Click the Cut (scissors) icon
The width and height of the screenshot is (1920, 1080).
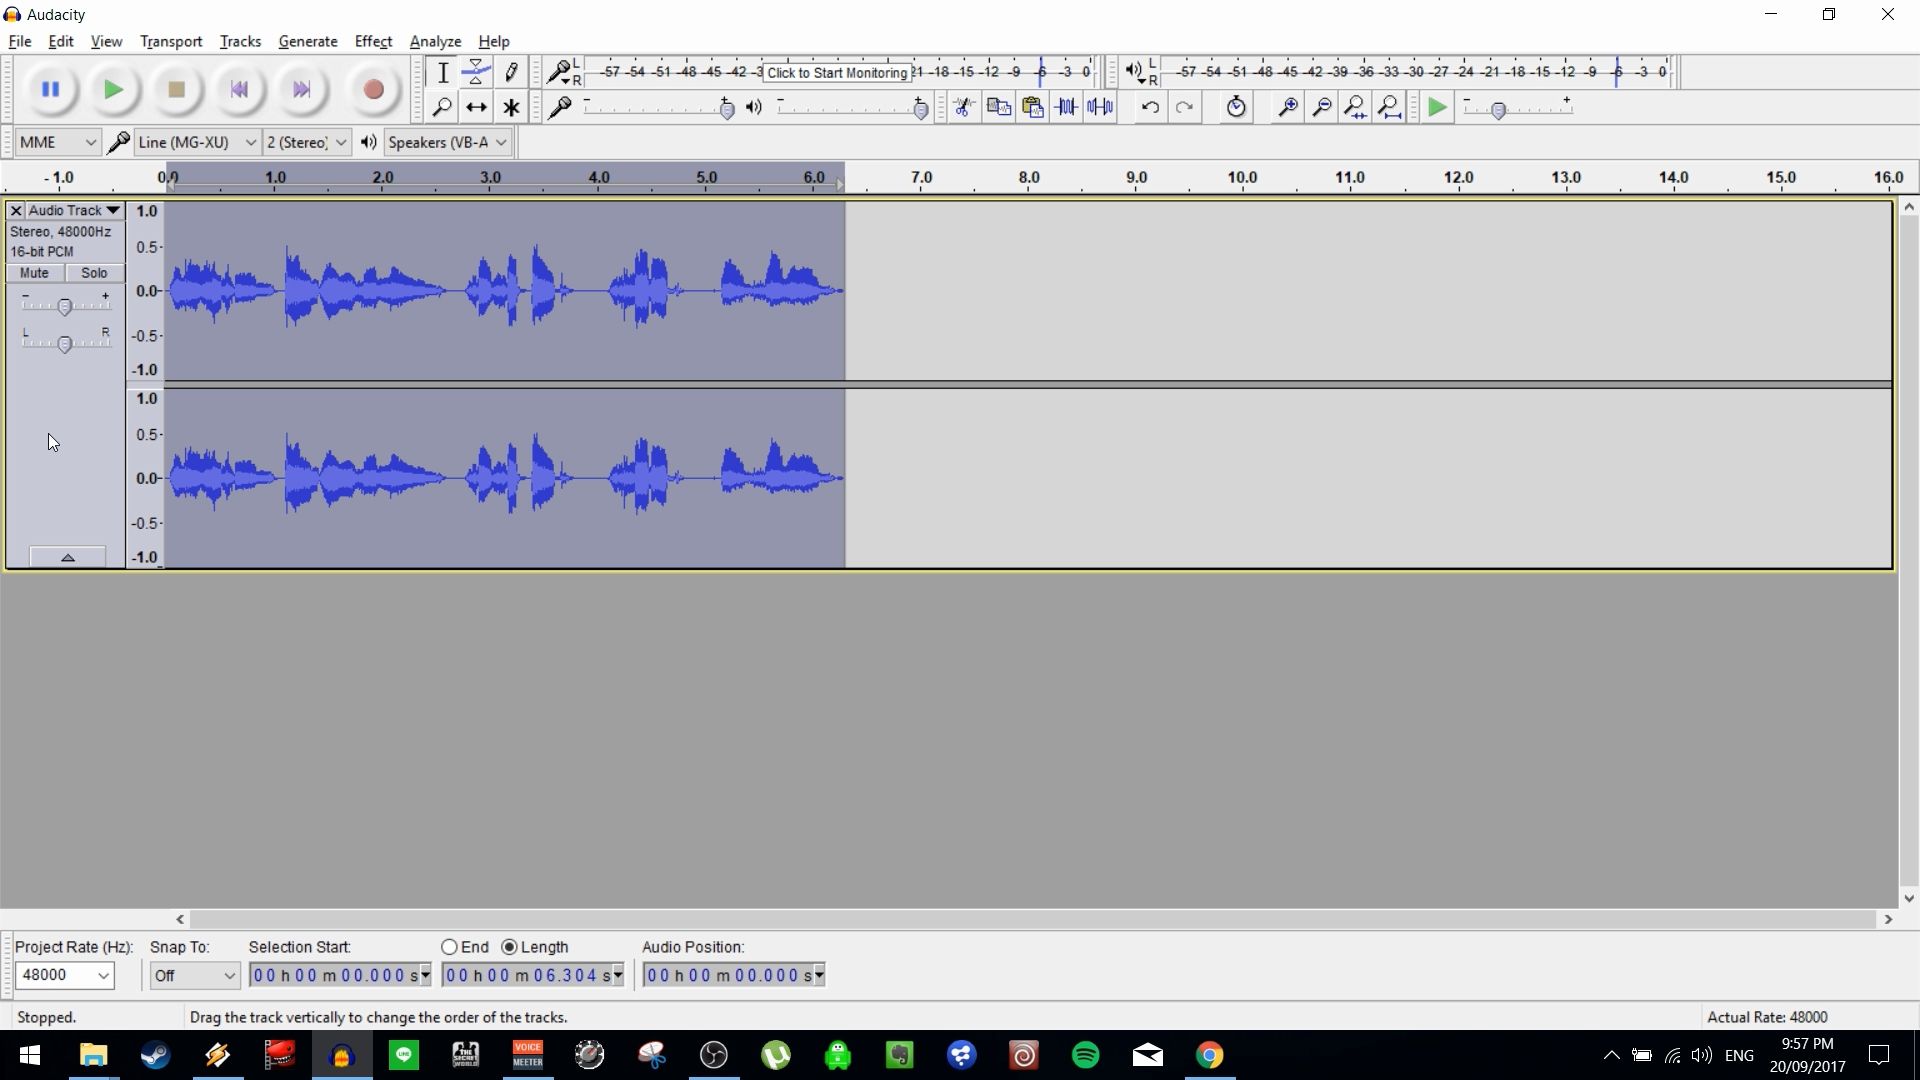pyautogui.click(x=964, y=107)
